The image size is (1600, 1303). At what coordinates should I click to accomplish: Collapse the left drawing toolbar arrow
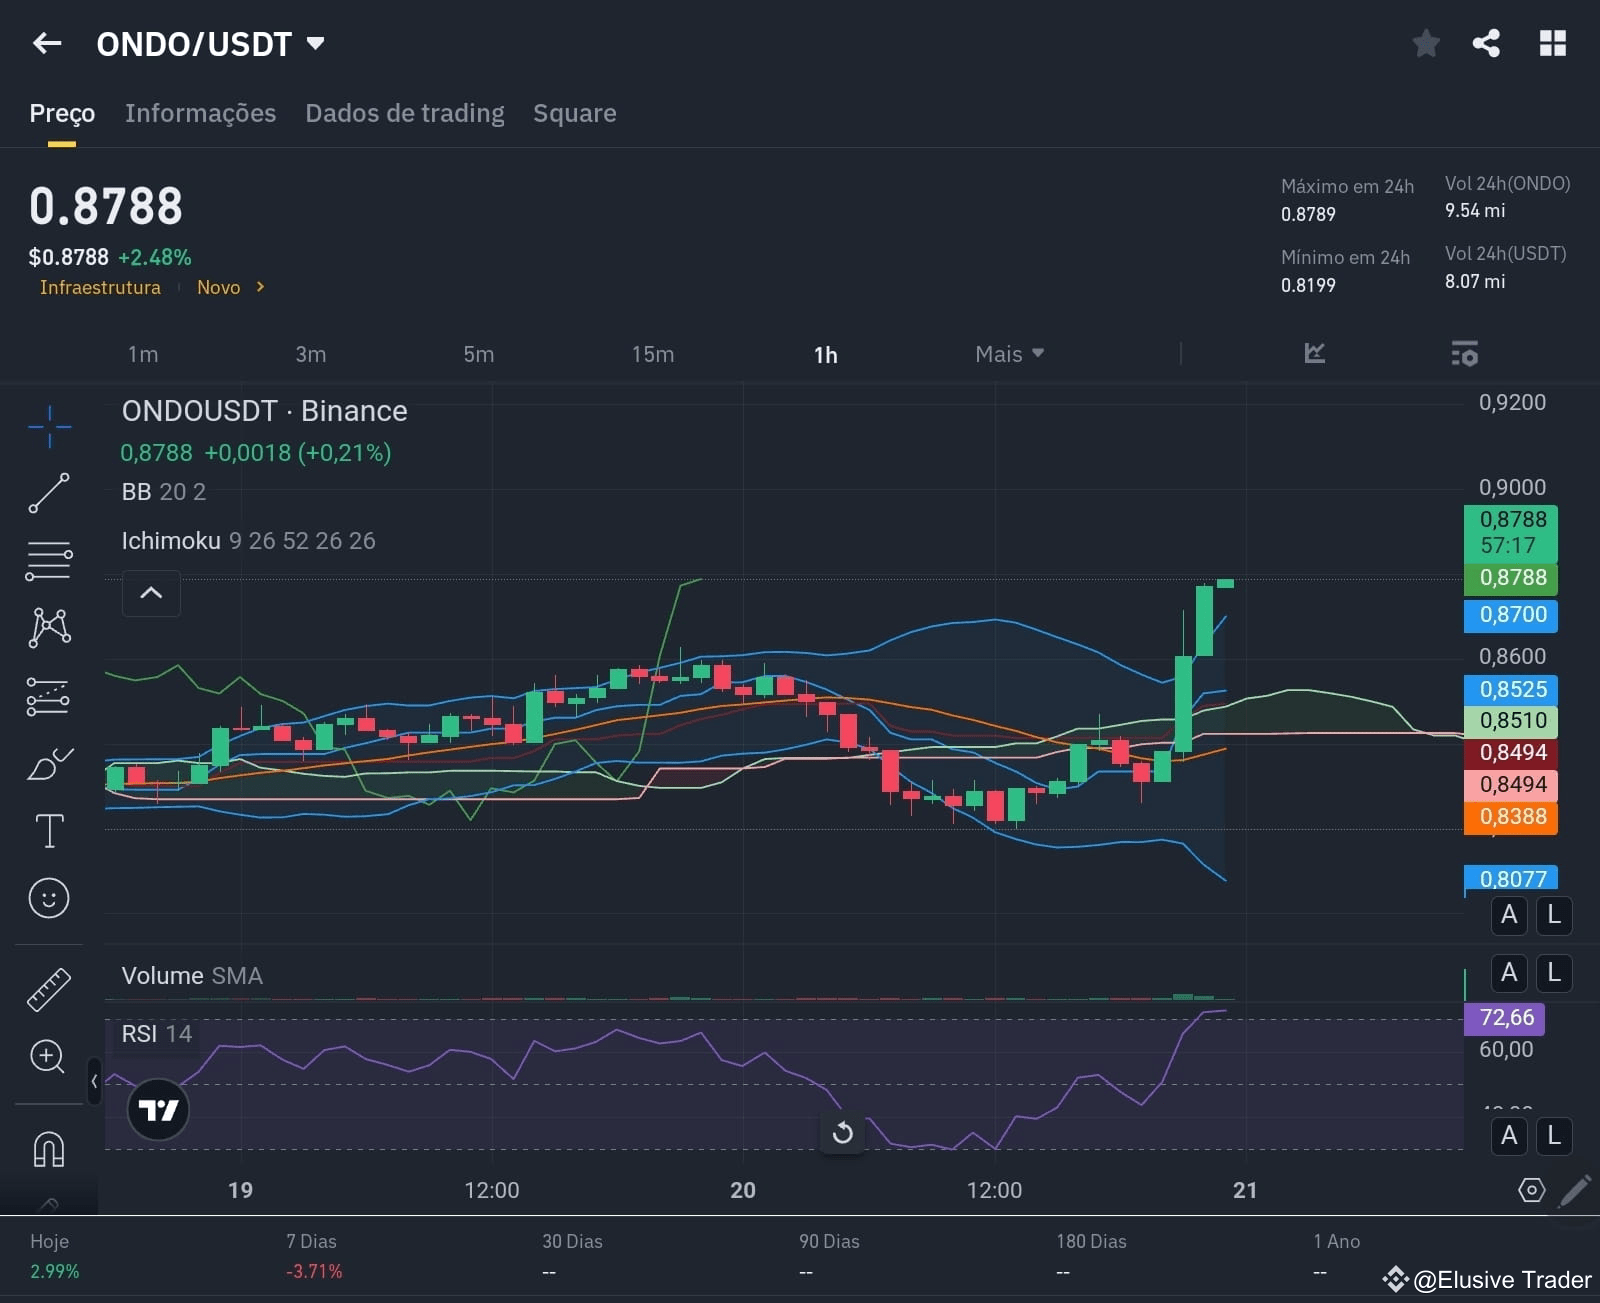point(94,1081)
